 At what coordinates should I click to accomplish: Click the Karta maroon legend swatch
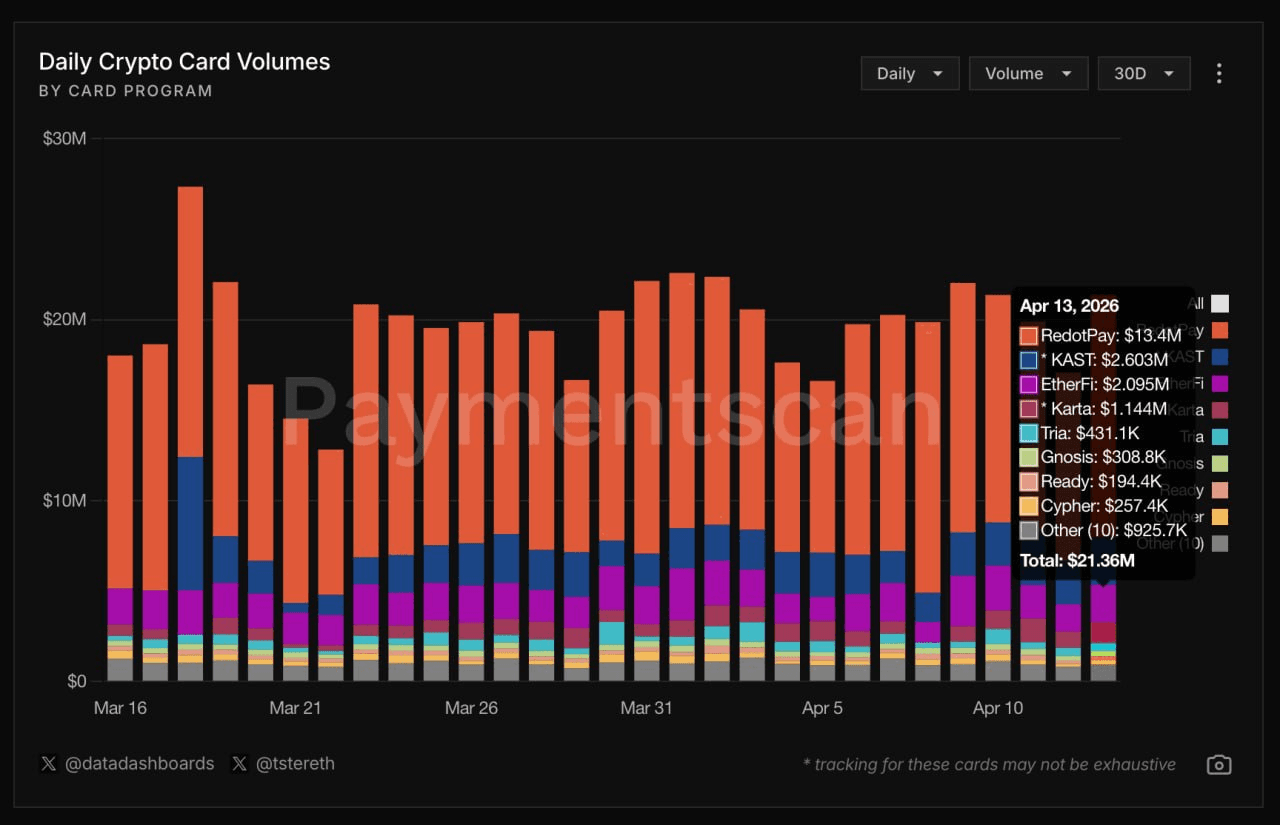(1219, 410)
